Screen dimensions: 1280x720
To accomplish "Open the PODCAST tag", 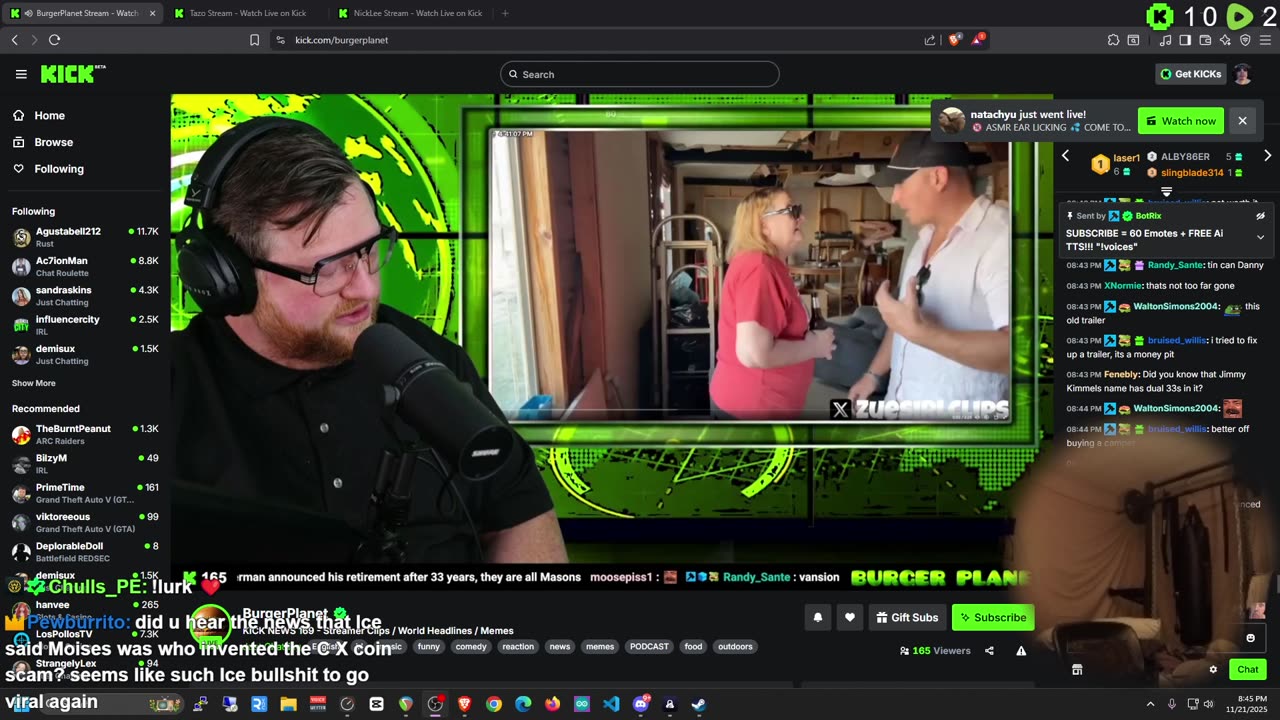I will point(649,647).
